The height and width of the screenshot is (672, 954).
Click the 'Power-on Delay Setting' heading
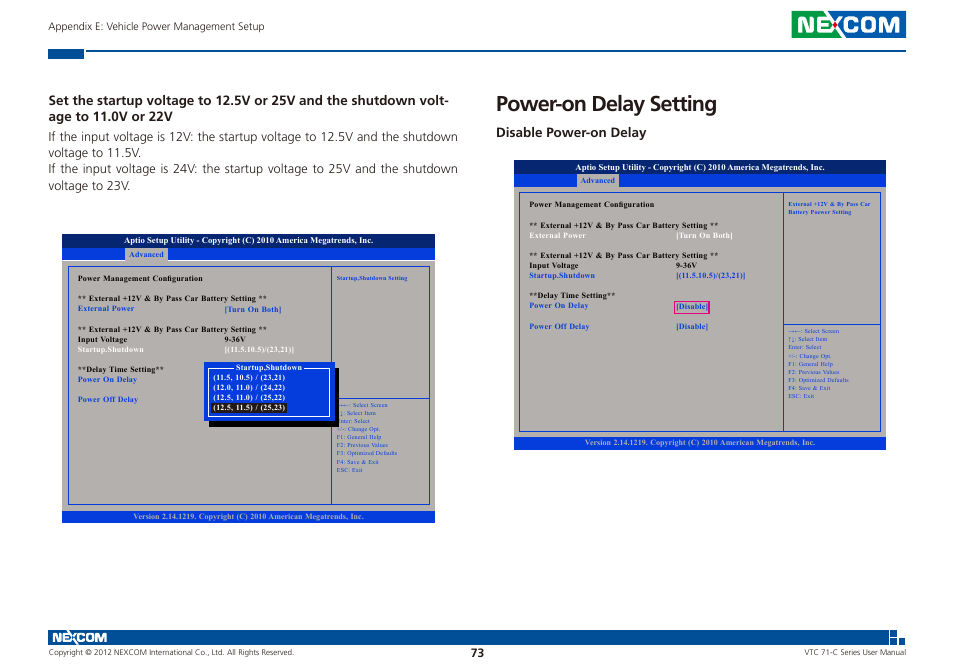[606, 104]
